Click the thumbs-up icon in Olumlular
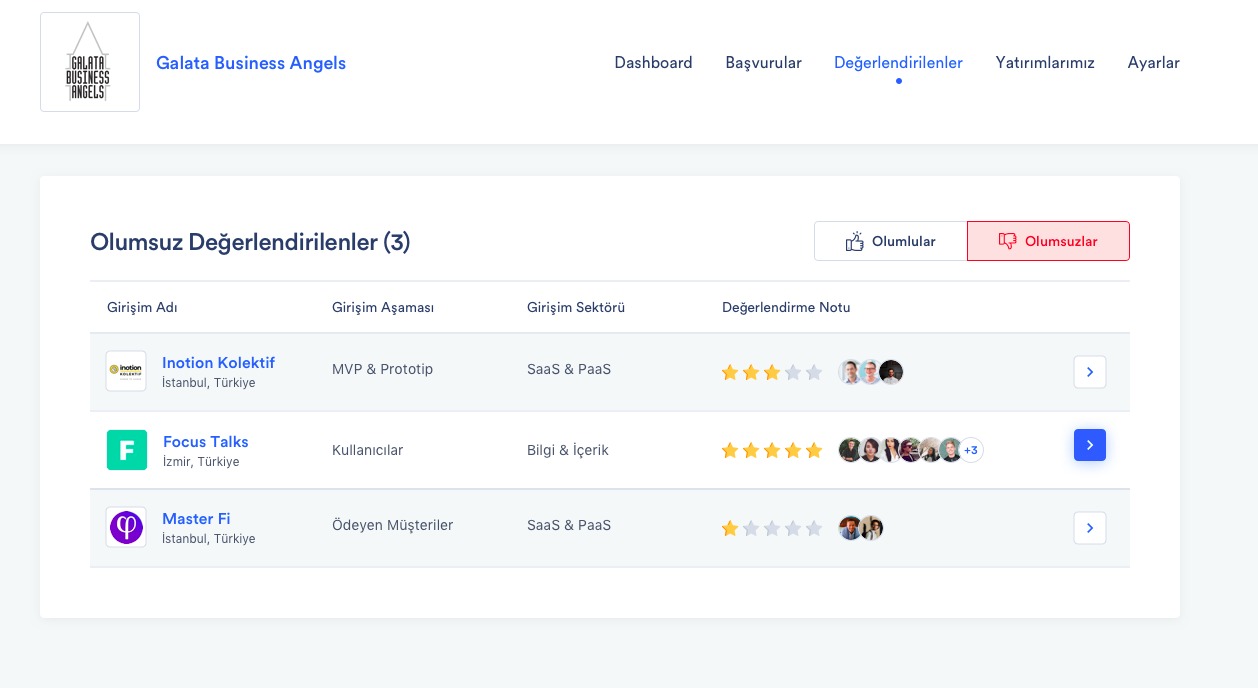 (854, 241)
